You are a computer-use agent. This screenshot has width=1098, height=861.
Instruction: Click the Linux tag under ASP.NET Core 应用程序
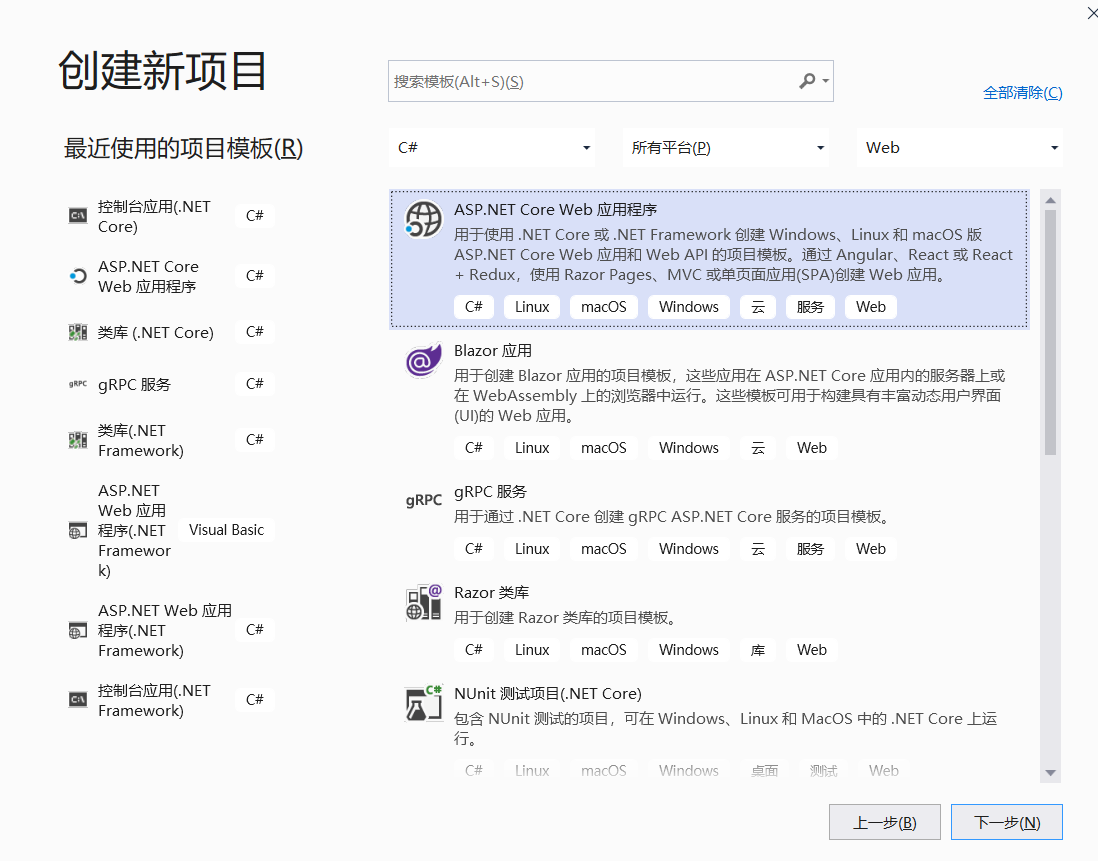click(x=531, y=306)
